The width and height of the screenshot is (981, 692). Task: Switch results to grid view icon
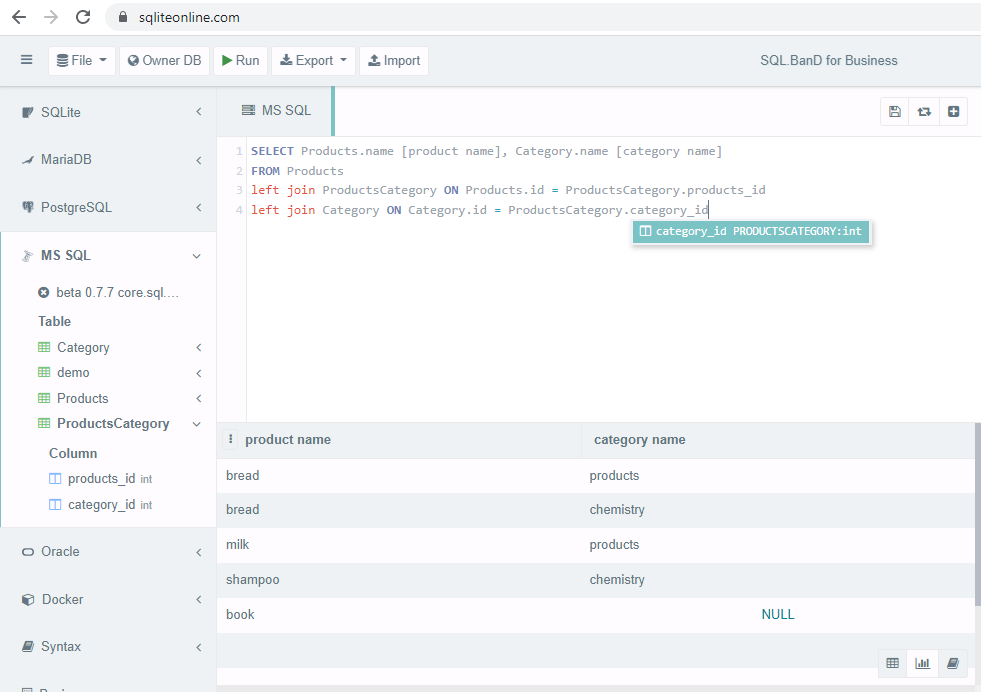click(x=892, y=663)
